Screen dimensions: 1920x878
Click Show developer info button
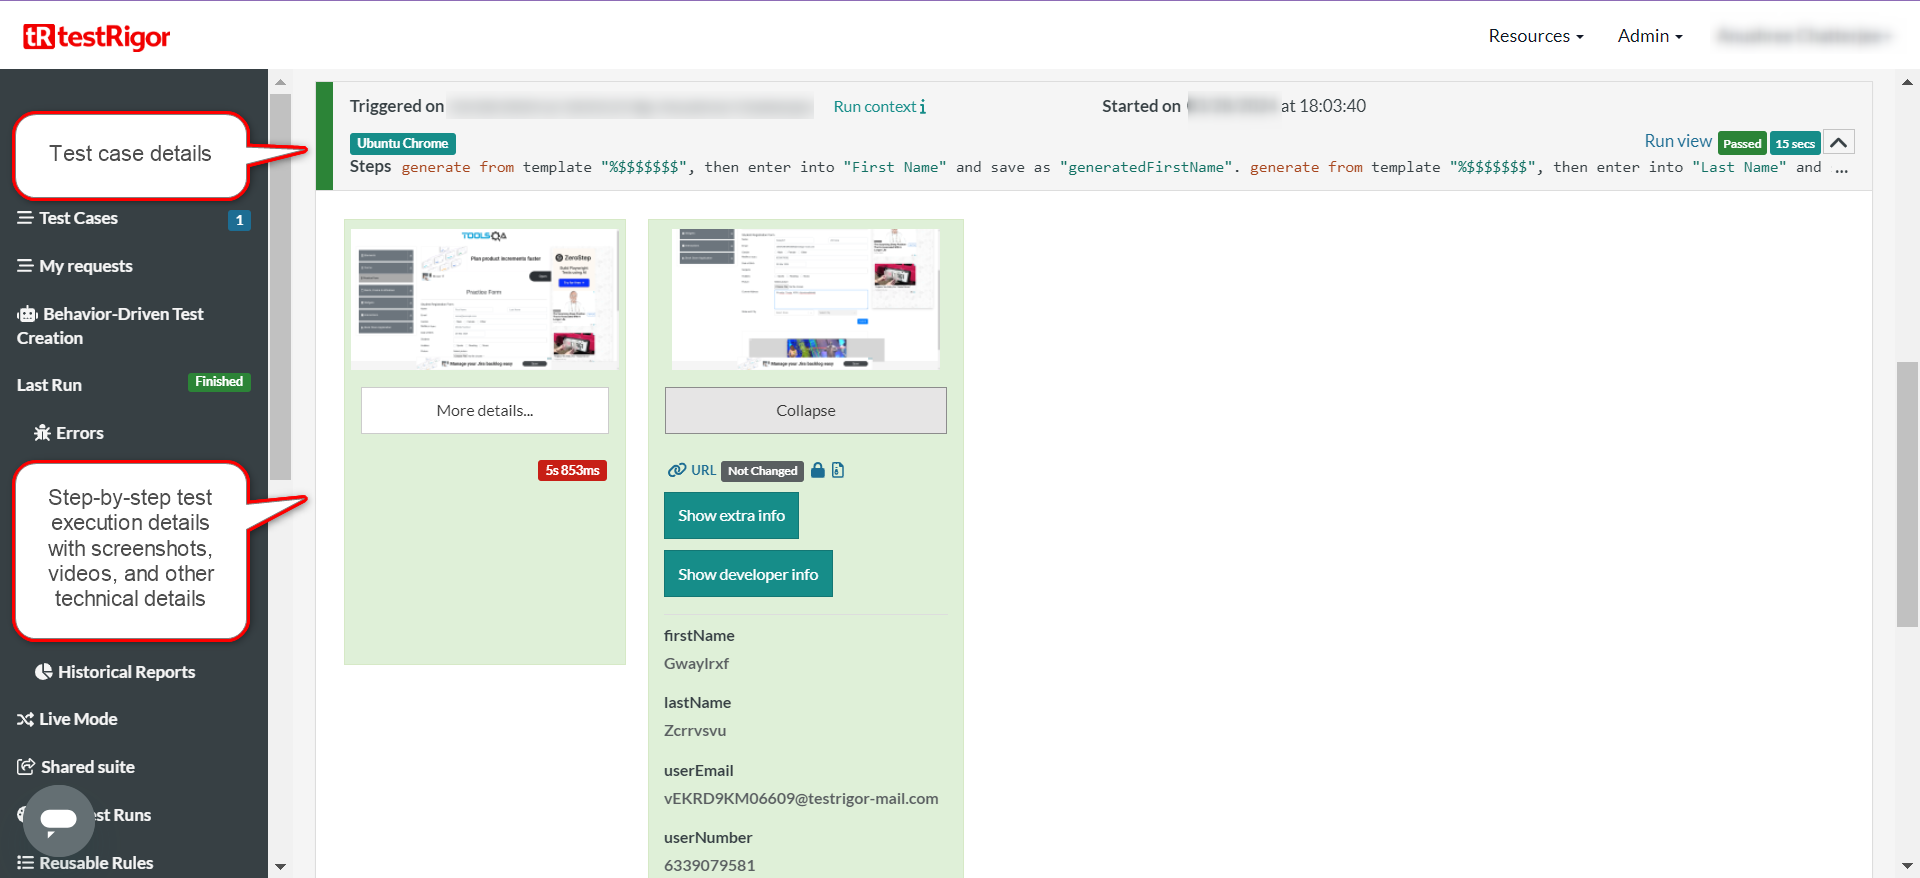click(x=747, y=574)
